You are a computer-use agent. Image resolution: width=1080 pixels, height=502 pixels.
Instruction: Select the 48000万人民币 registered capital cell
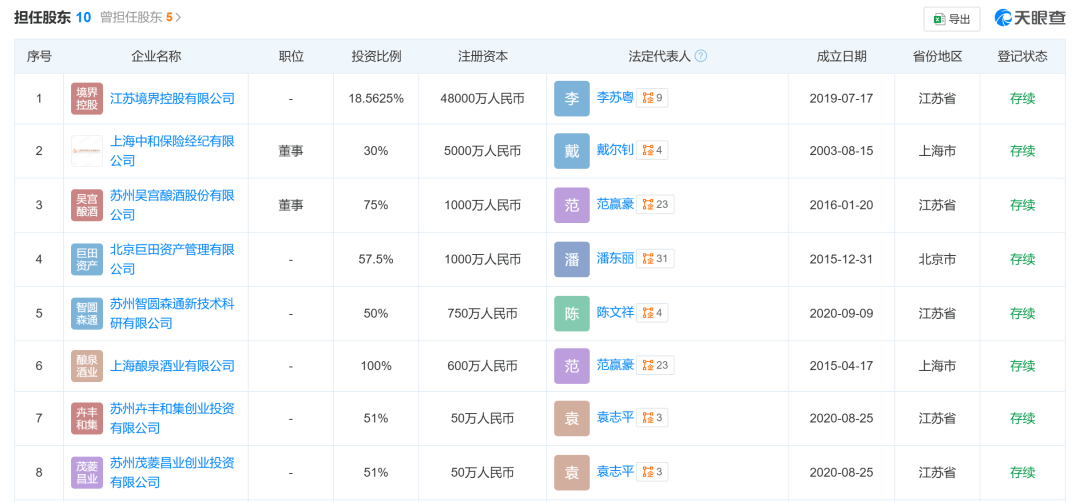(x=482, y=98)
